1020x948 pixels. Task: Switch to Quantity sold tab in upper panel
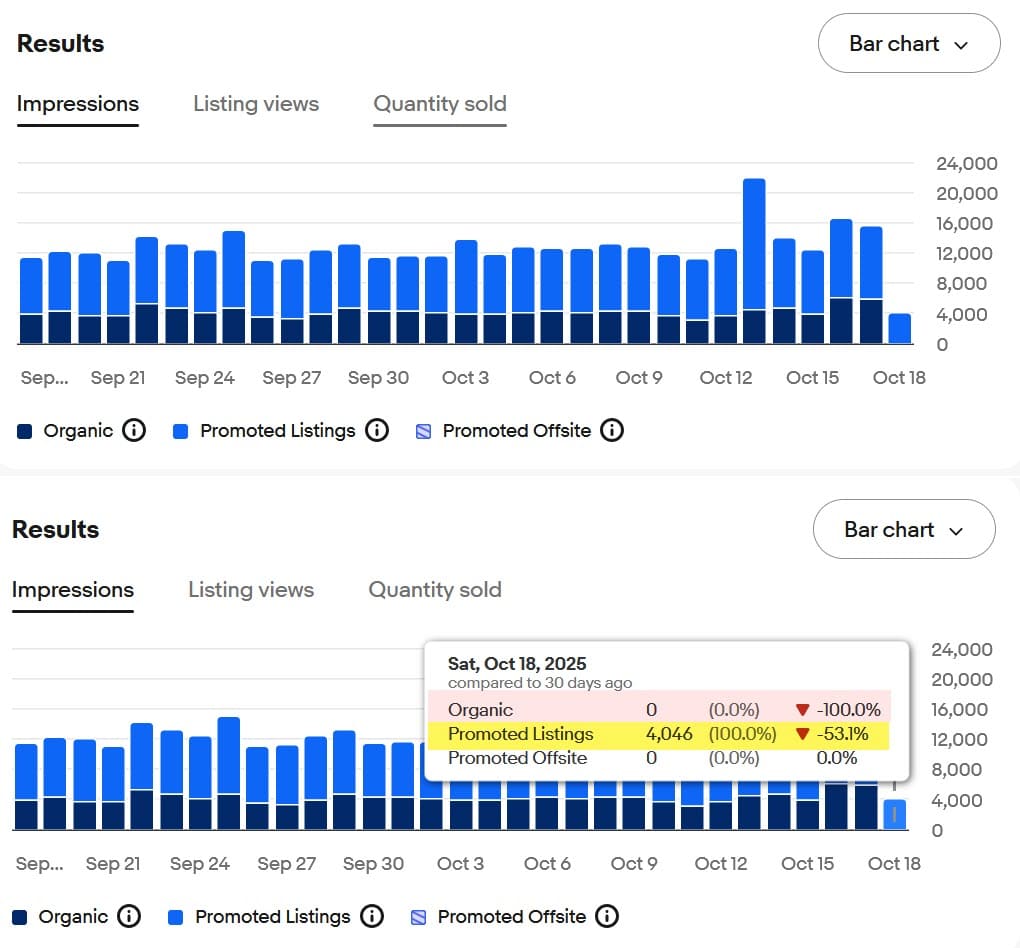439,104
